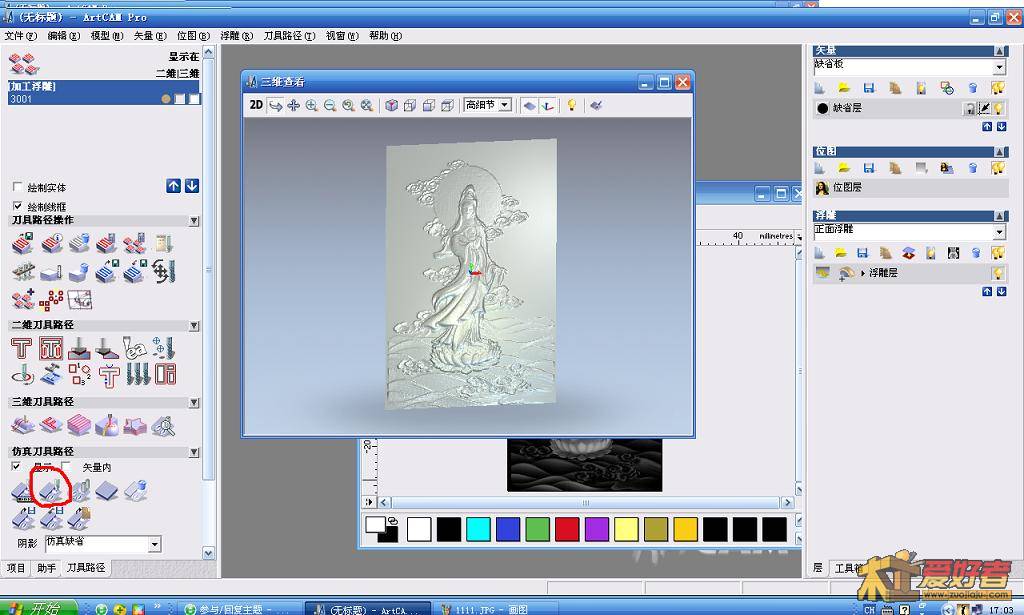Toggle visibility bulb of 缺省层 vector layer
This screenshot has width=1024, height=615.
coord(998,108)
